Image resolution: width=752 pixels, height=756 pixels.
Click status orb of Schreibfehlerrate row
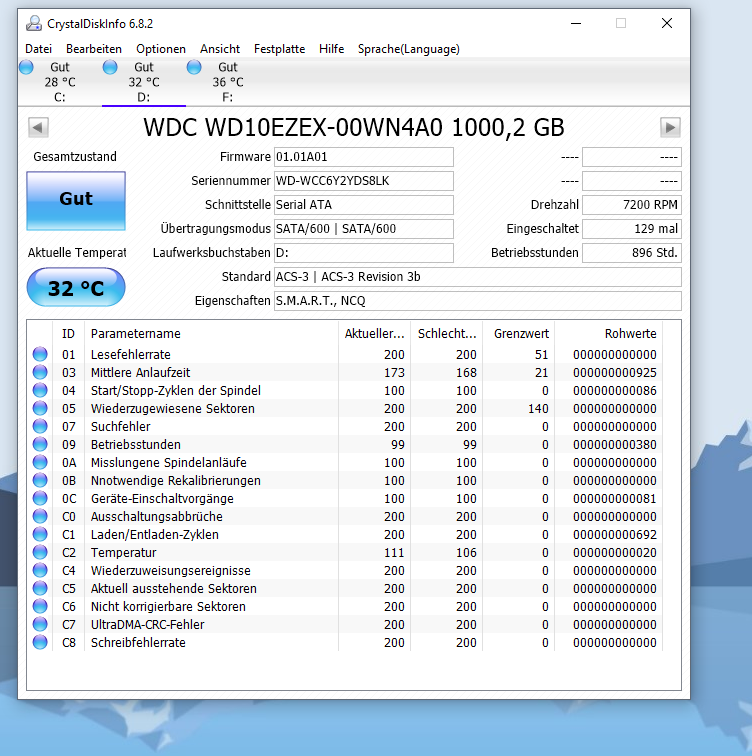pyautogui.click(x=40, y=642)
